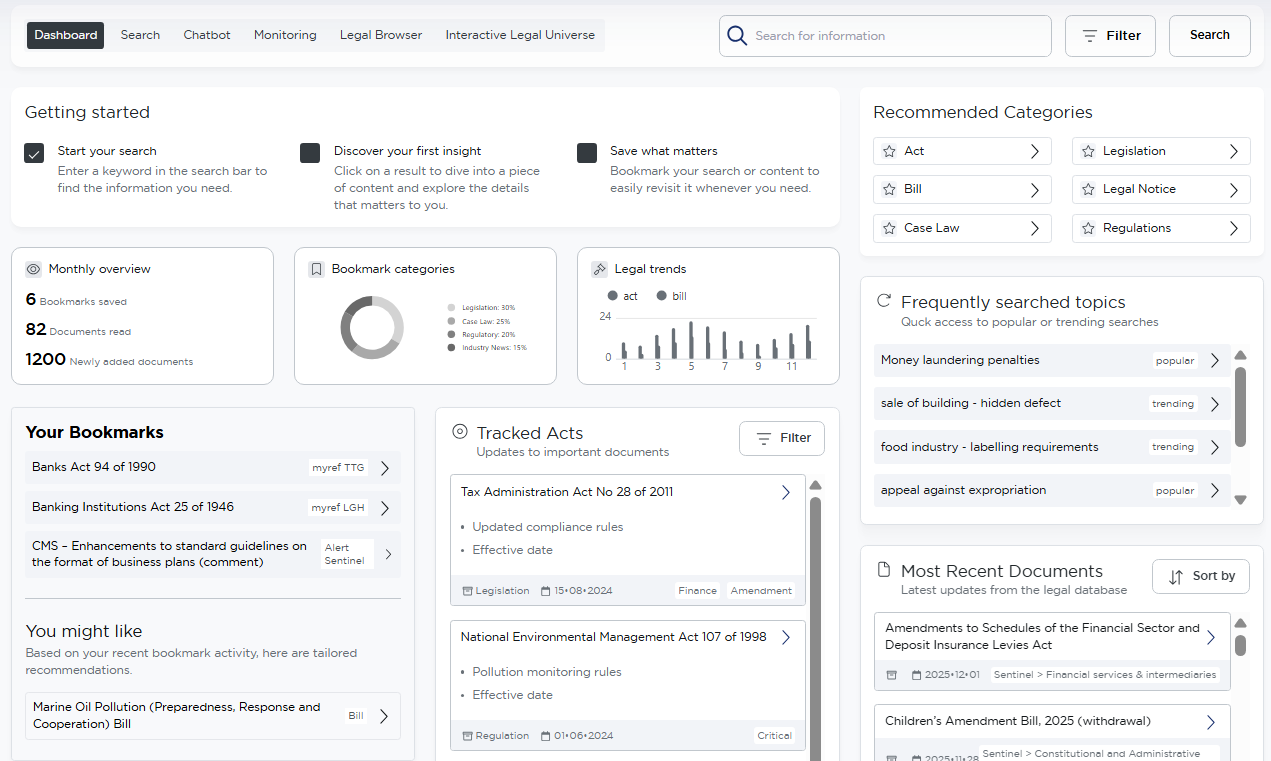The image size is (1271, 761).
Task: Click the top bar Filter button
Action: [x=1110, y=35]
